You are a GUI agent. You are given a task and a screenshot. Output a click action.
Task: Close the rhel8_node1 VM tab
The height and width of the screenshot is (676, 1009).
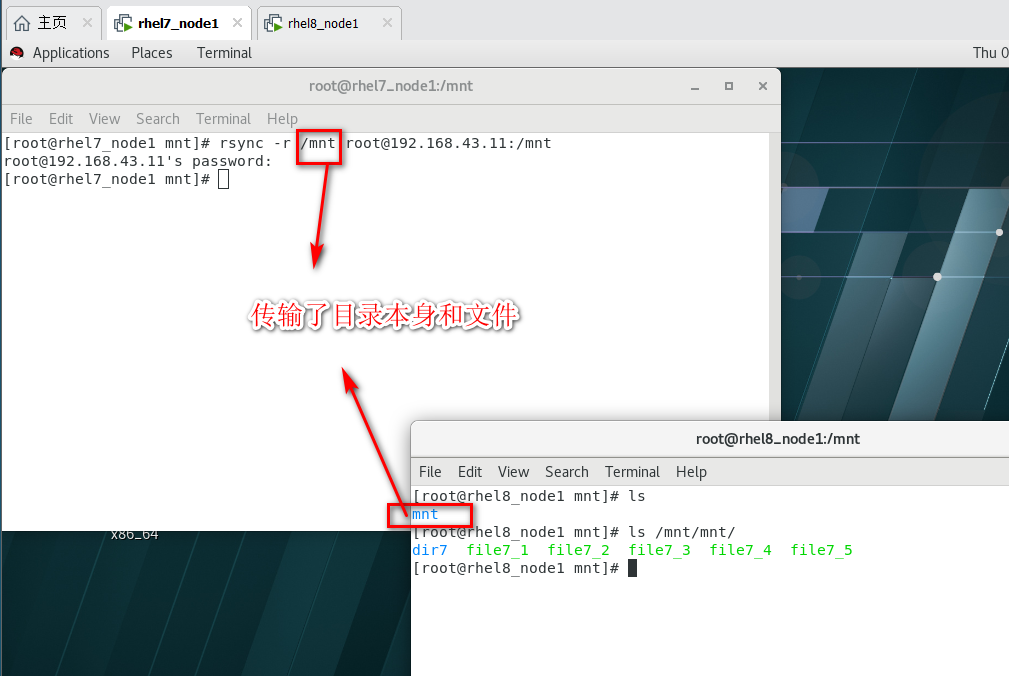click(x=387, y=23)
